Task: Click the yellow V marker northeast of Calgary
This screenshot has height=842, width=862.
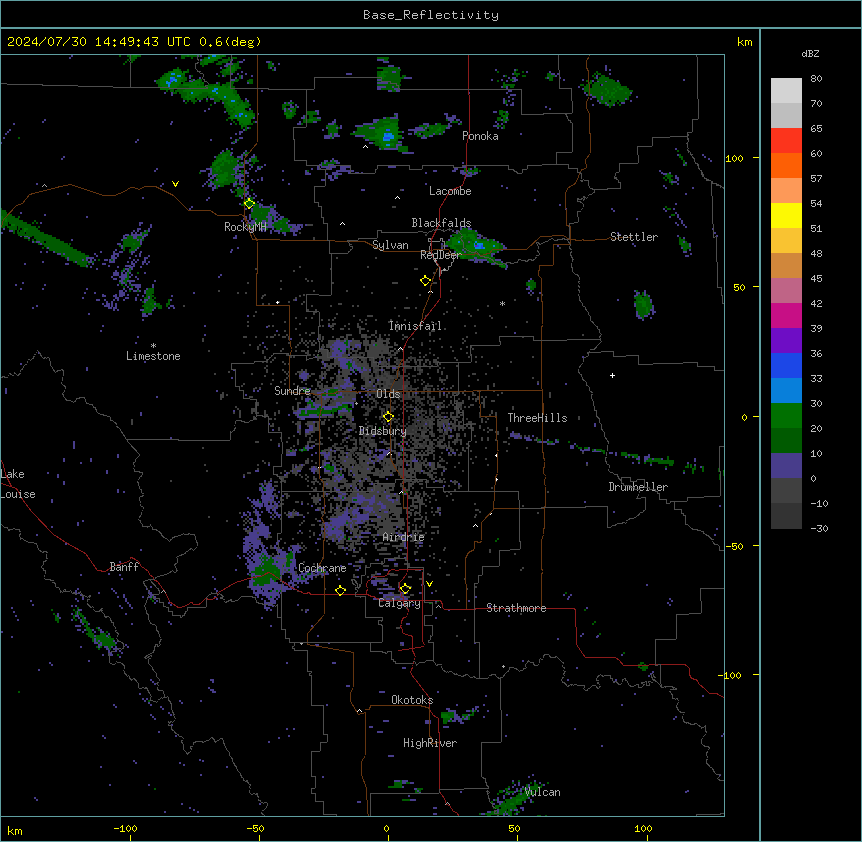Action: [x=429, y=584]
